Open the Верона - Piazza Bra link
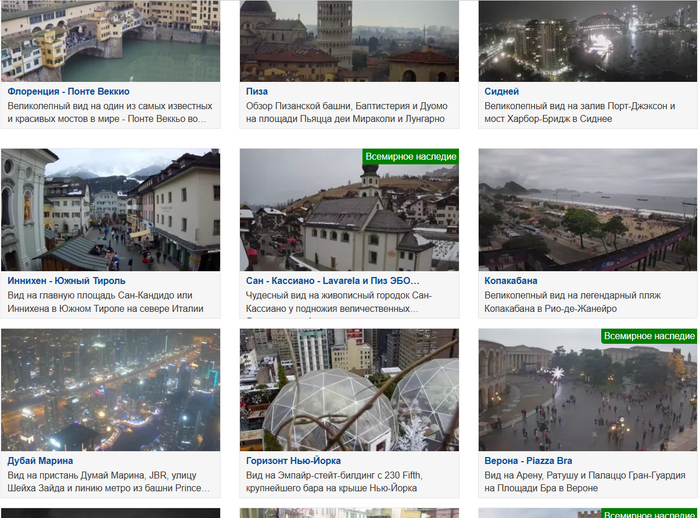 528,461
